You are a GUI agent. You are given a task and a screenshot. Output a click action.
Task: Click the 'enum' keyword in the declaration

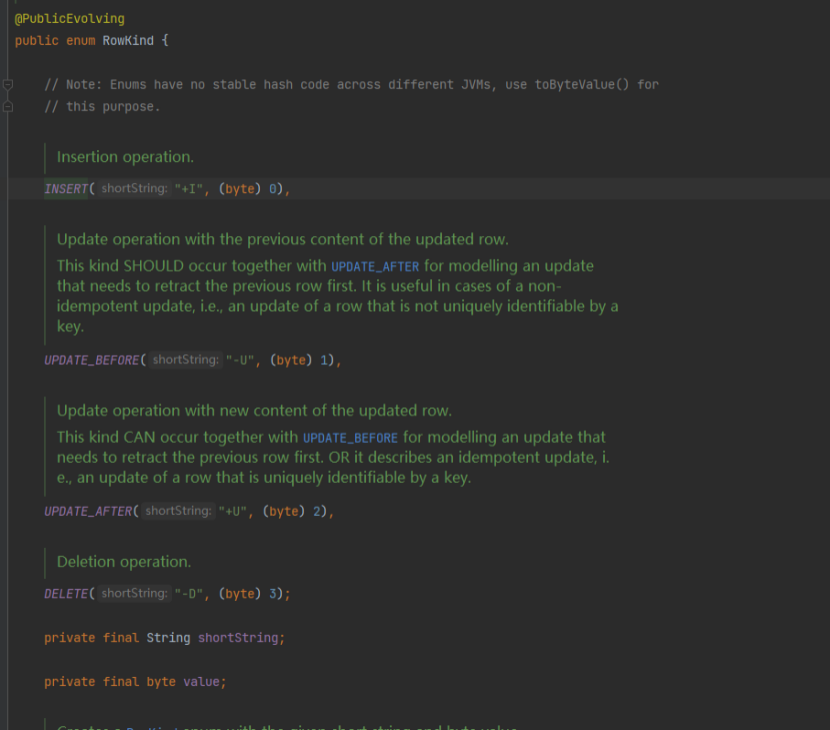pos(80,41)
